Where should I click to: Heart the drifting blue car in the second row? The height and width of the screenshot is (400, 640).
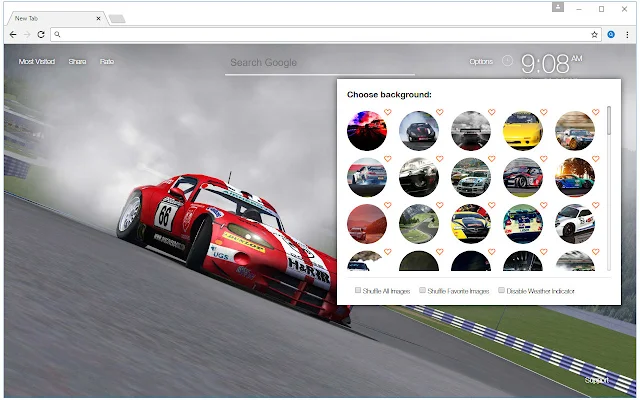pos(388,158)
